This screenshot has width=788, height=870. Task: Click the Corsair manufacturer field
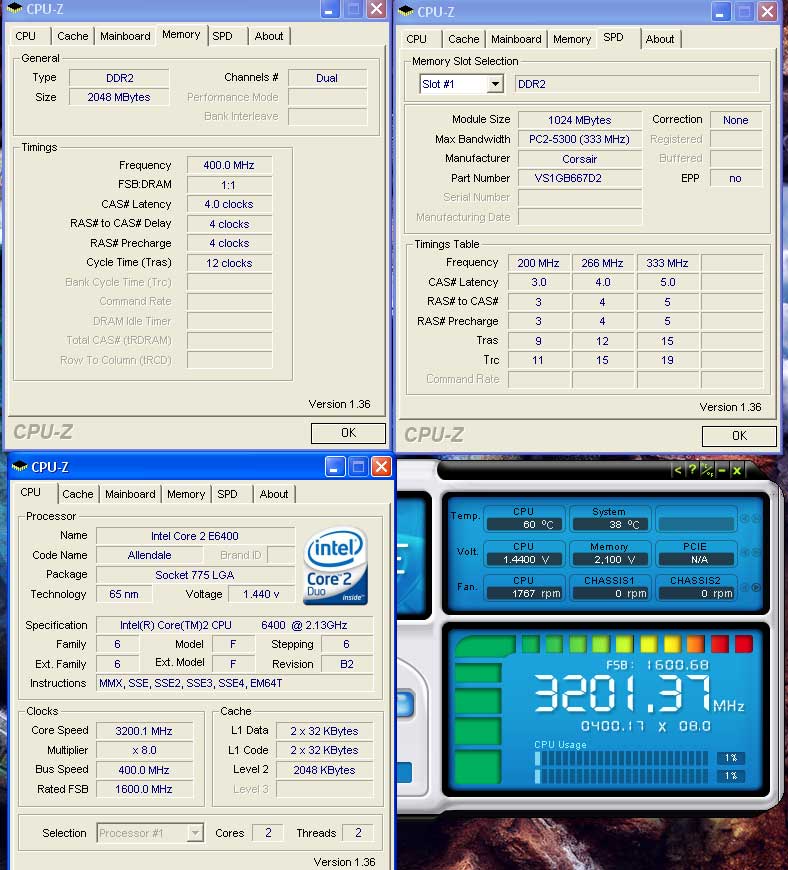580,159
